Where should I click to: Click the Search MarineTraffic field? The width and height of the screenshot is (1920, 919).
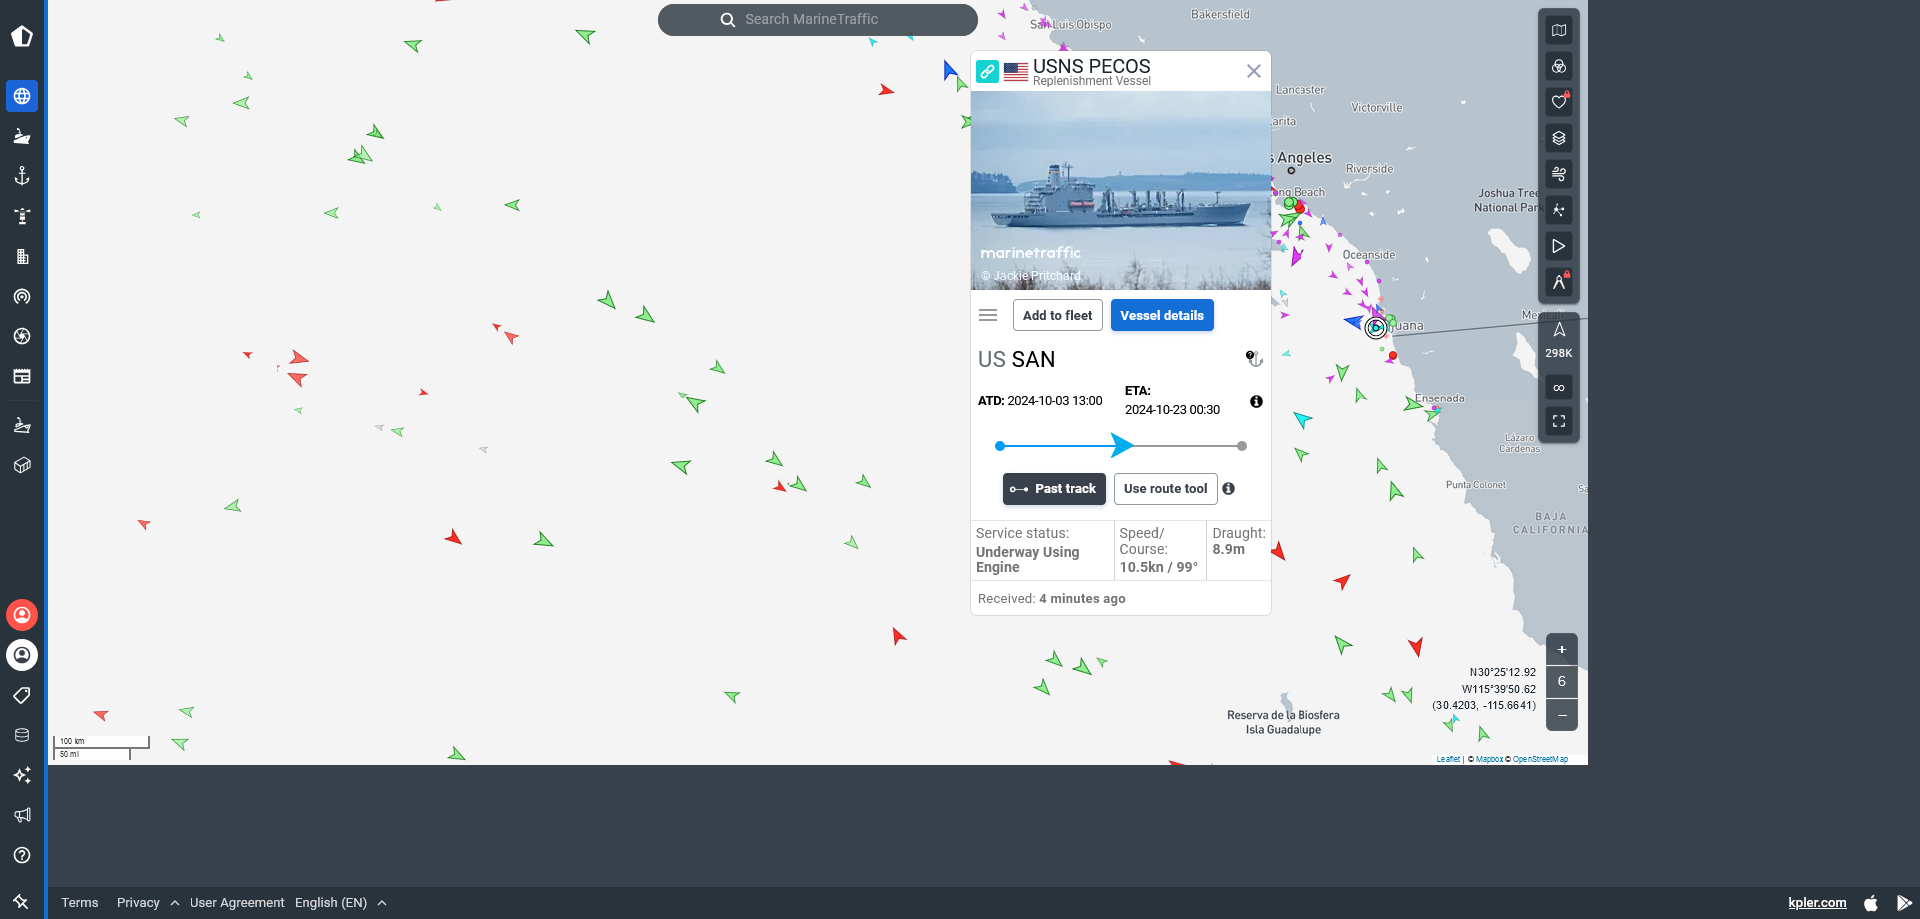(x=818, y=19)
